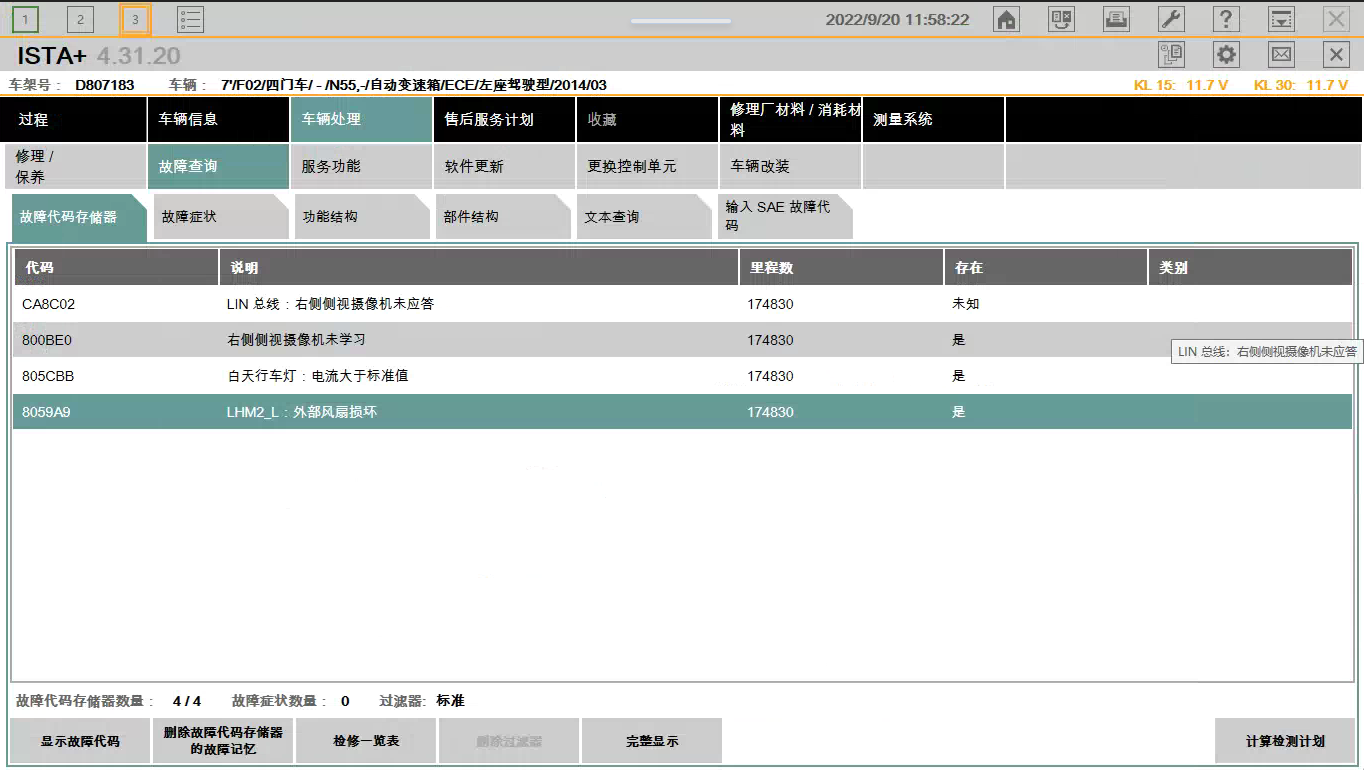Click the 完整显示 button

point(652,741)
